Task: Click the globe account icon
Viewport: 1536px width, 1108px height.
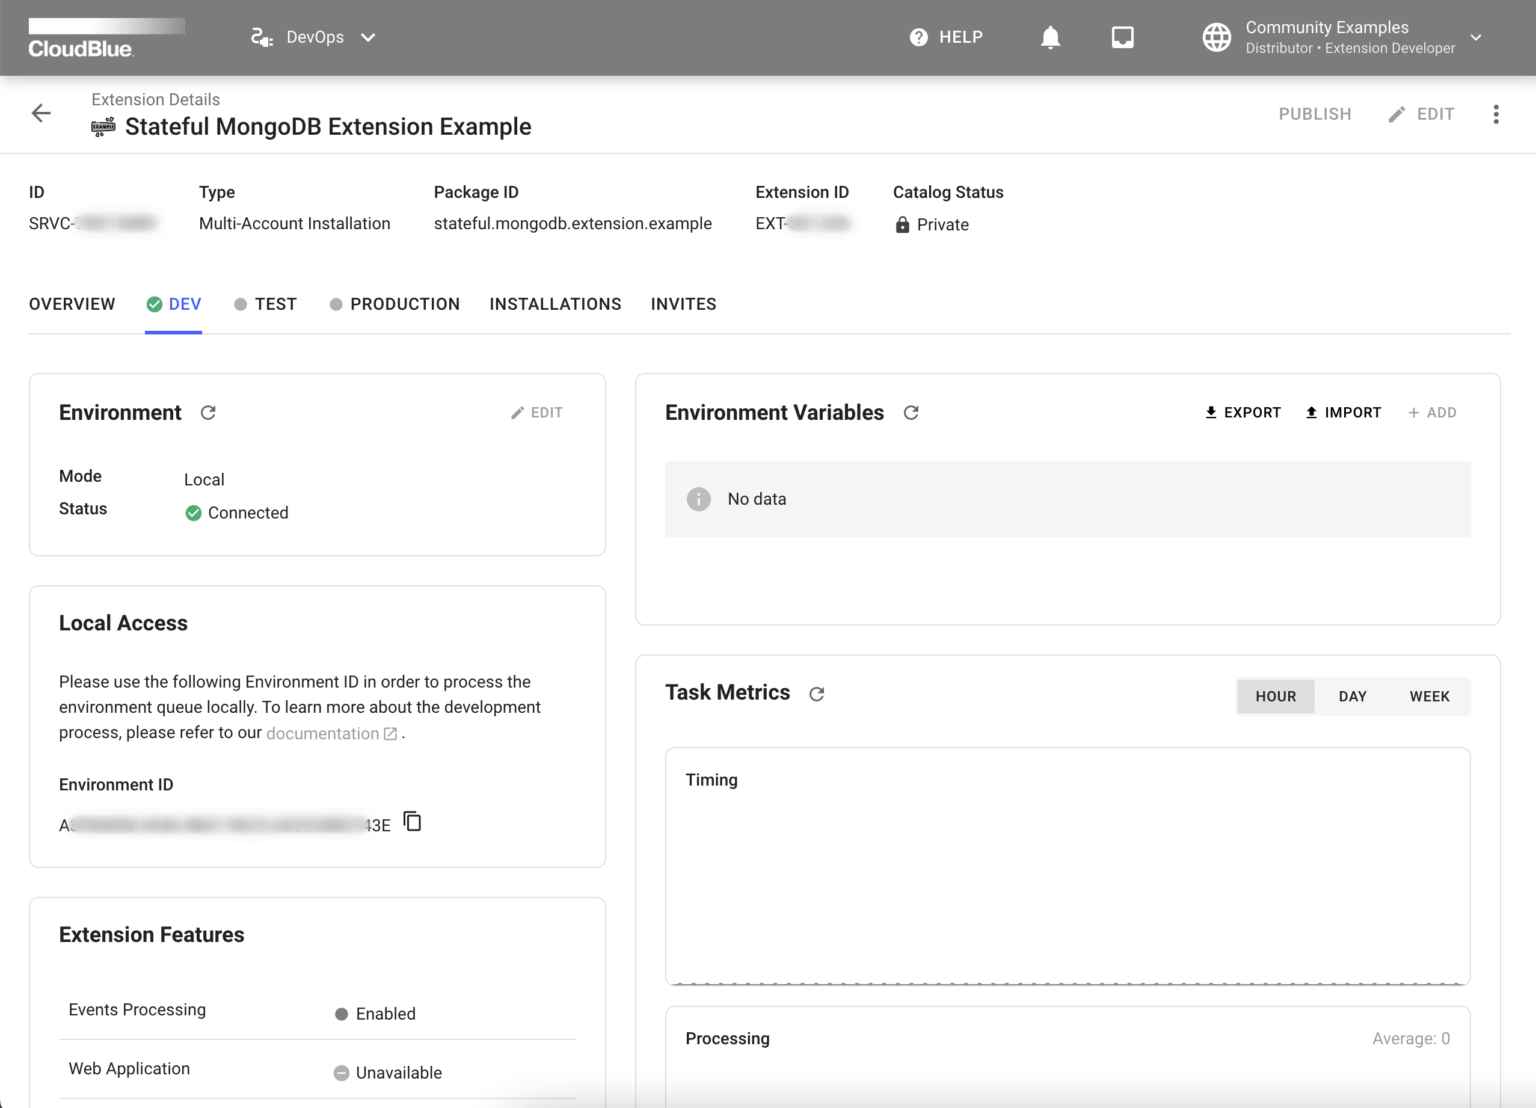Action: click(x=1216, y=37)
